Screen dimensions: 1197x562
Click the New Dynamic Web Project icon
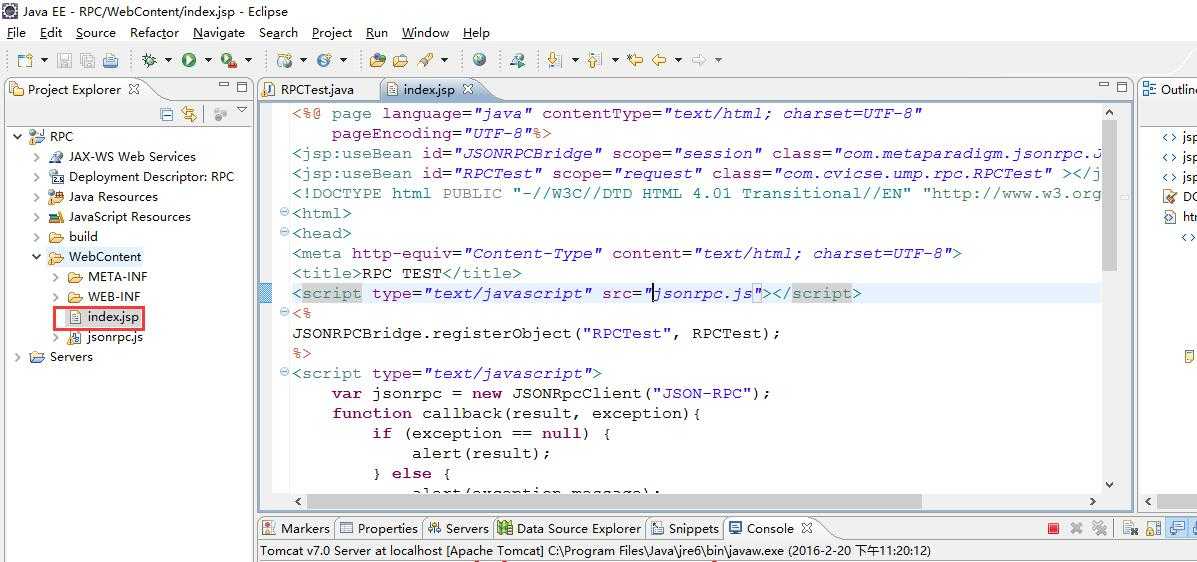pyautogui.click(x=285, y=60)
